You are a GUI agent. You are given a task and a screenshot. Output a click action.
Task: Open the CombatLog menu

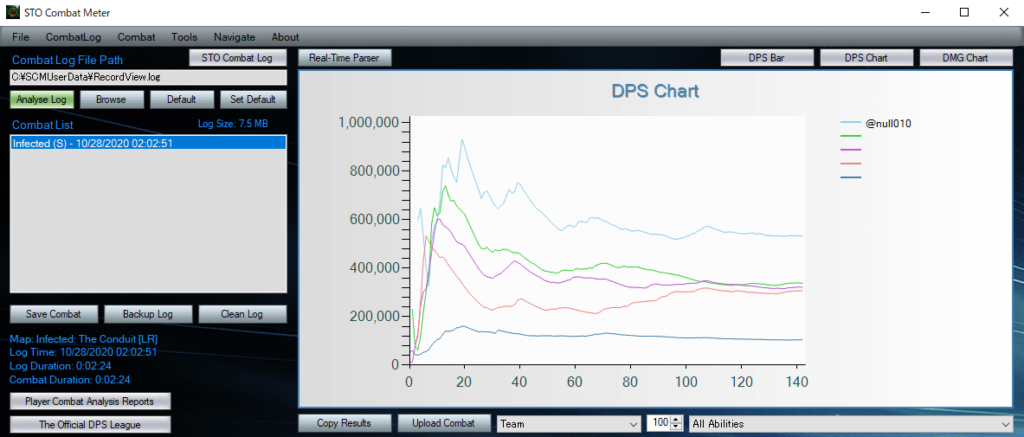[x=74, y=37]
